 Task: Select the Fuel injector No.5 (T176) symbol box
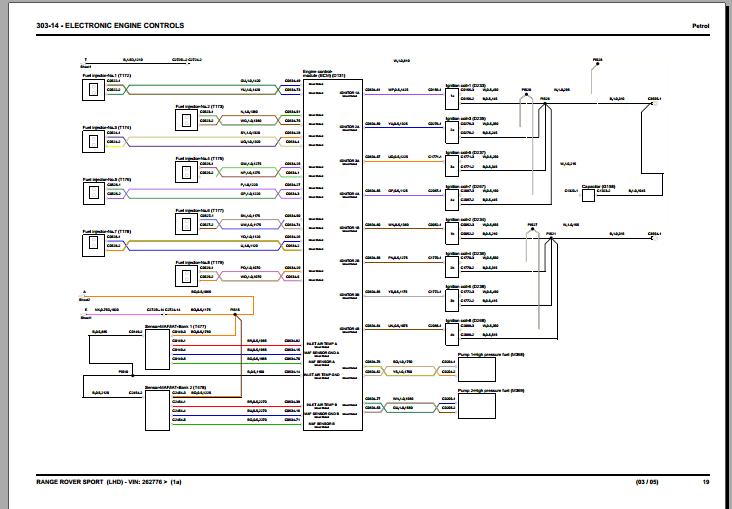coord(93,193)
